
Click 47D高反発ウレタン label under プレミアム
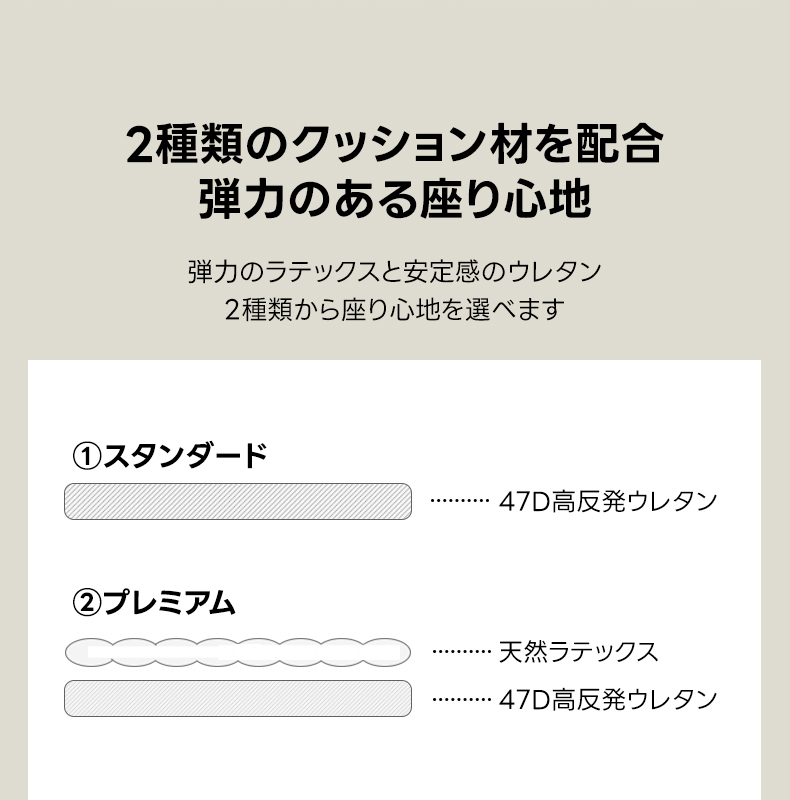tap(608, 698)
